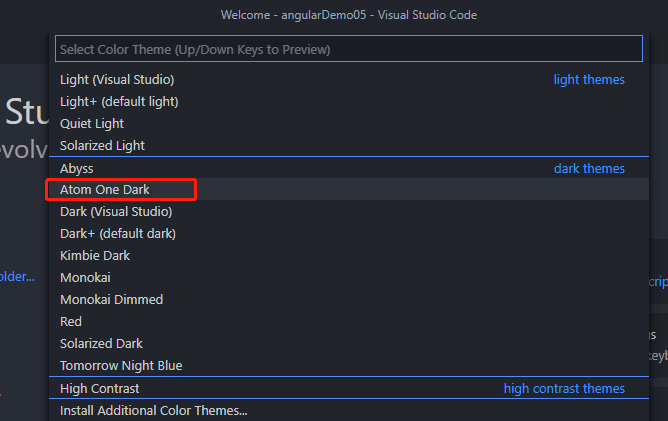The image size is (668, 421).
Task: Select the Abyss dark theme
Action: pos(77,168)
